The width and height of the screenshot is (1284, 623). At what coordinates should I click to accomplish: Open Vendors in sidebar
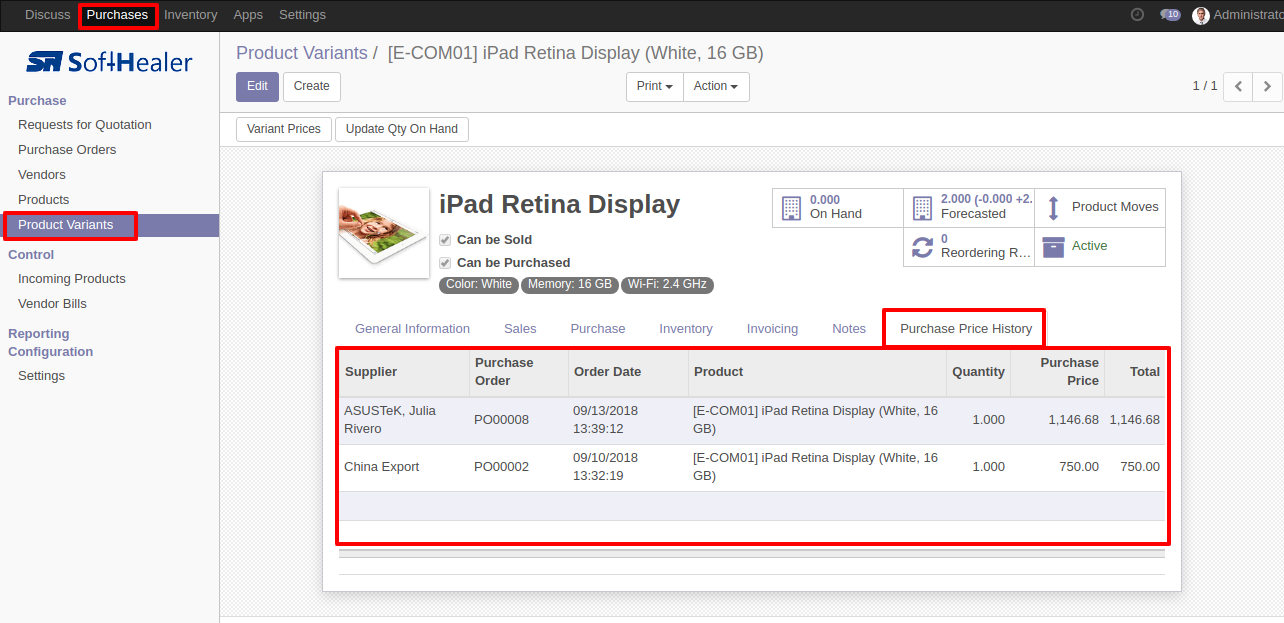coord(42,175)
